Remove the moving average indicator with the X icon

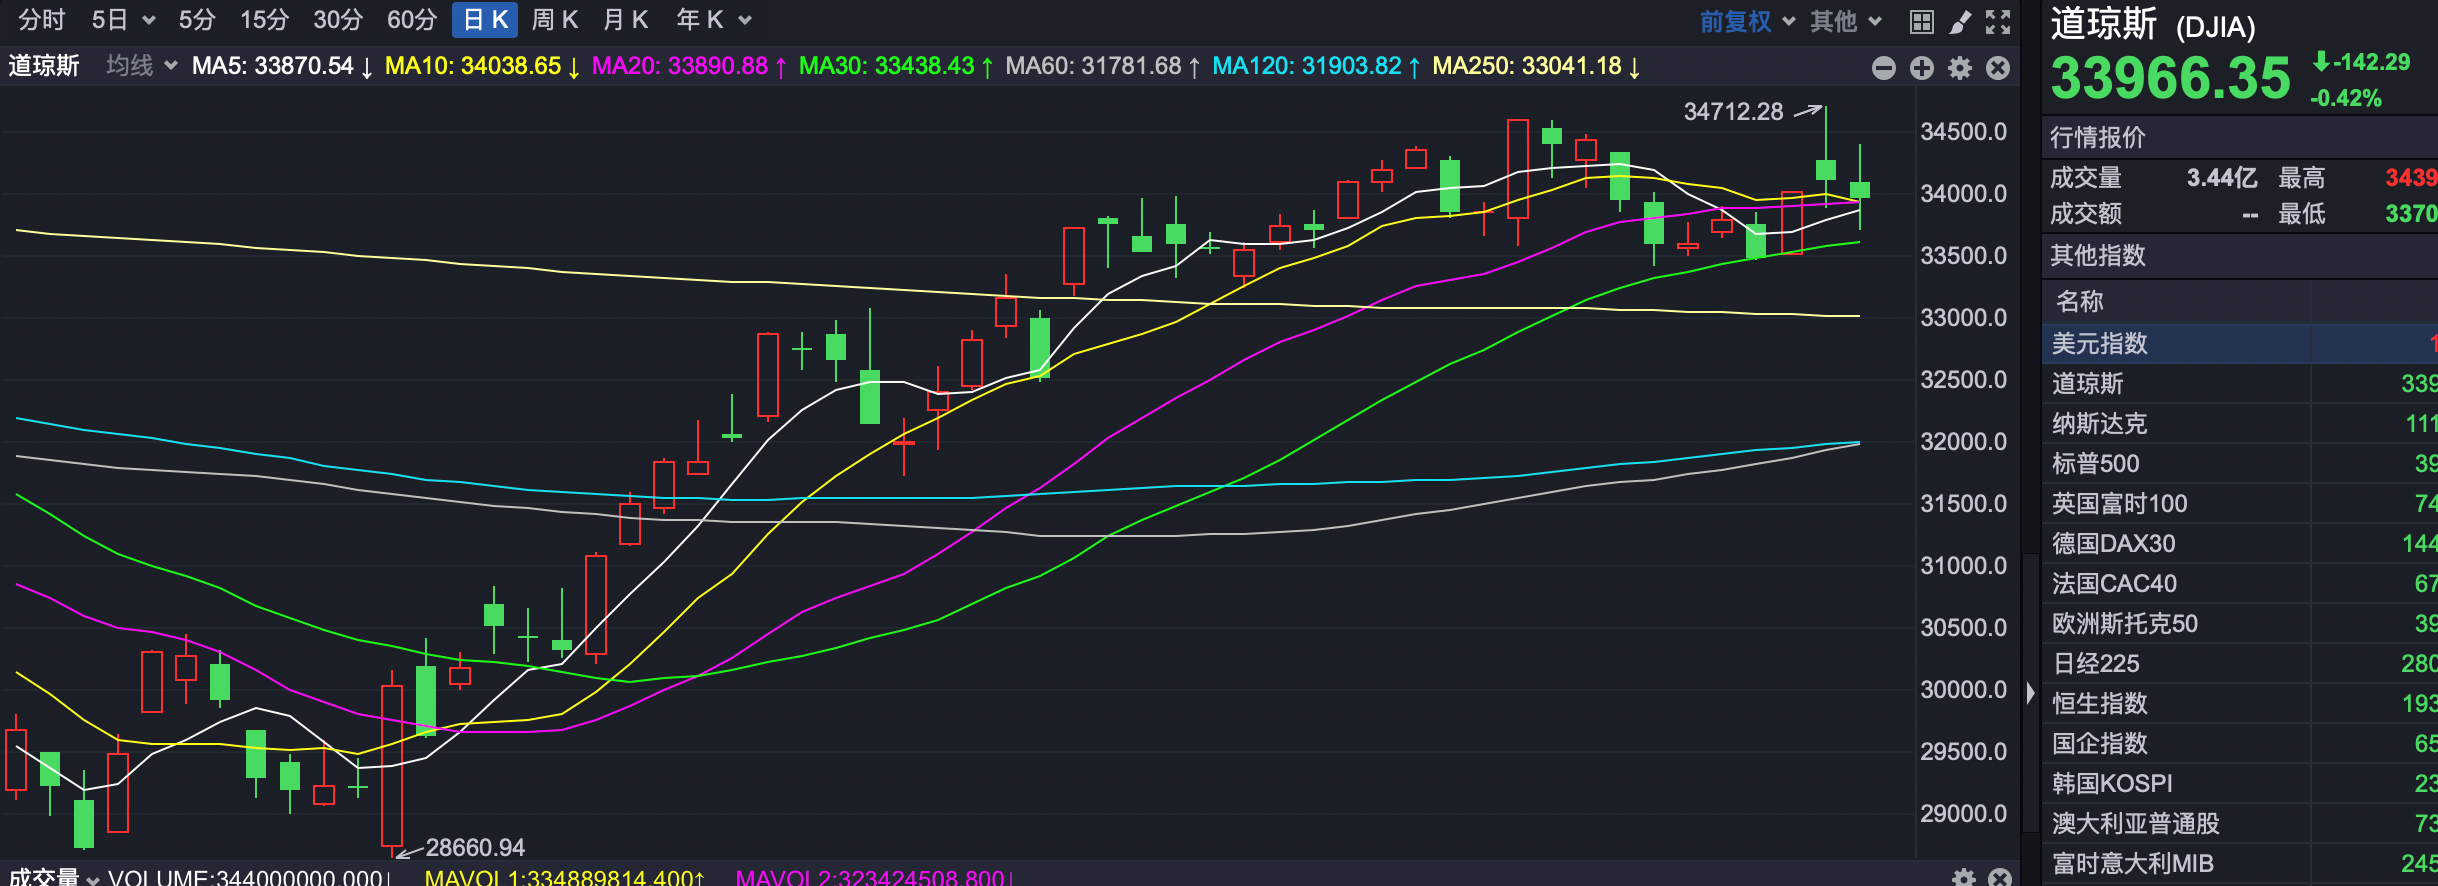tap(1998, 68)
